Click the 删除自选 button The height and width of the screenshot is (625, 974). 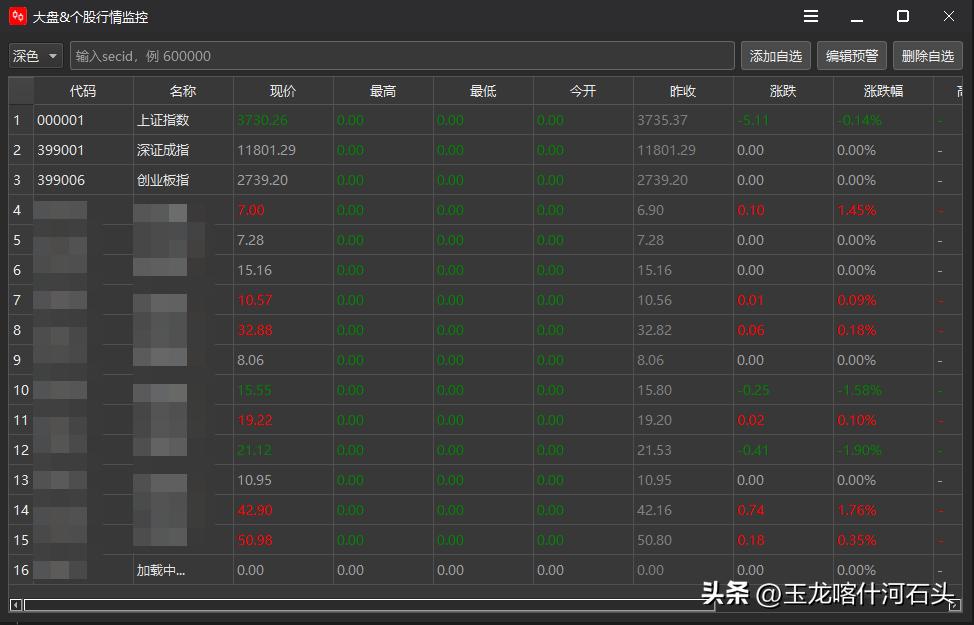click(x=927, y=56)
